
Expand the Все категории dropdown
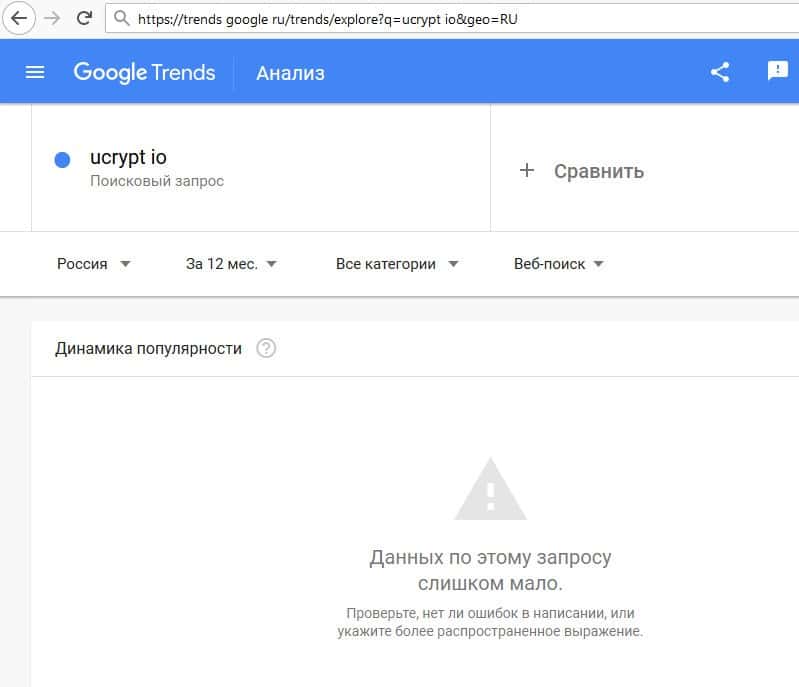(397, 264)
